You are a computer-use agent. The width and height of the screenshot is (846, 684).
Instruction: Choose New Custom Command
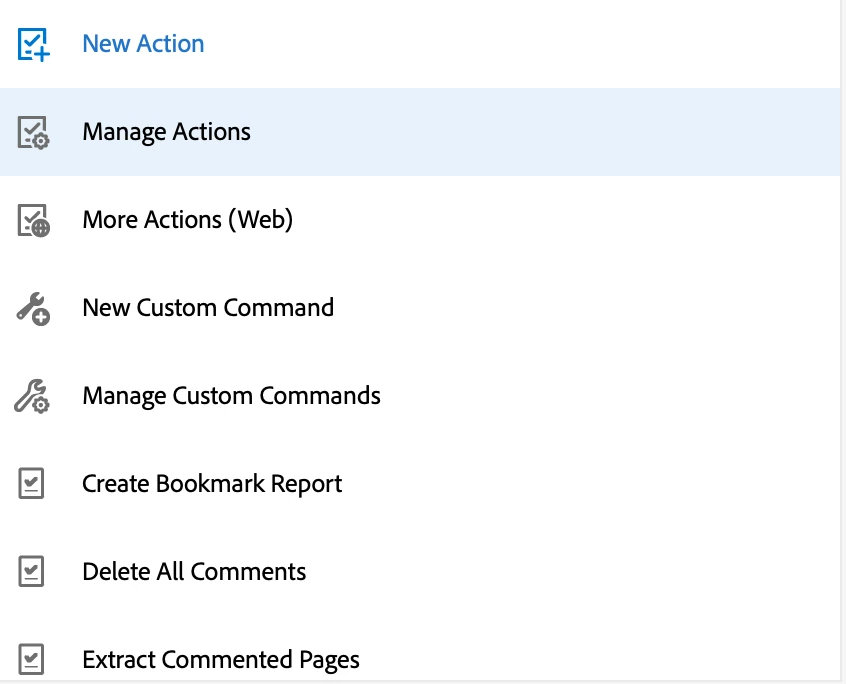(208, 308)
